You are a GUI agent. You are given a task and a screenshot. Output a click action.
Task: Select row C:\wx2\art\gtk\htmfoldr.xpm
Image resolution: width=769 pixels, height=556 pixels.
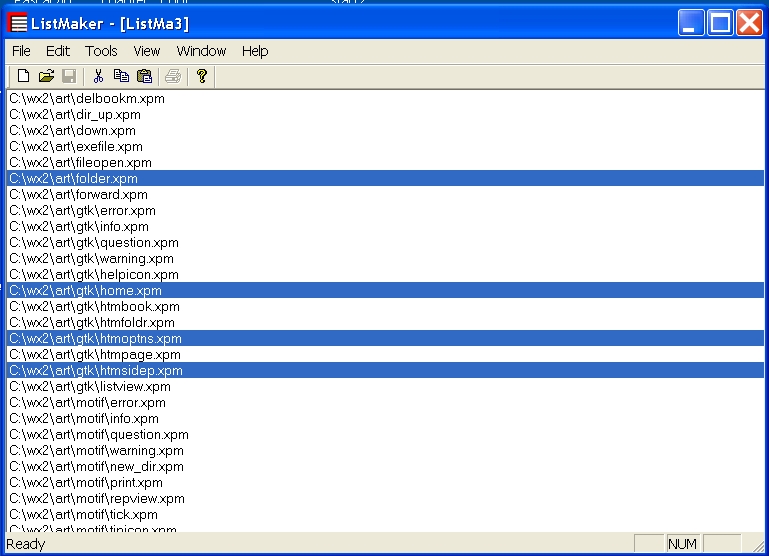coord(385,323)
